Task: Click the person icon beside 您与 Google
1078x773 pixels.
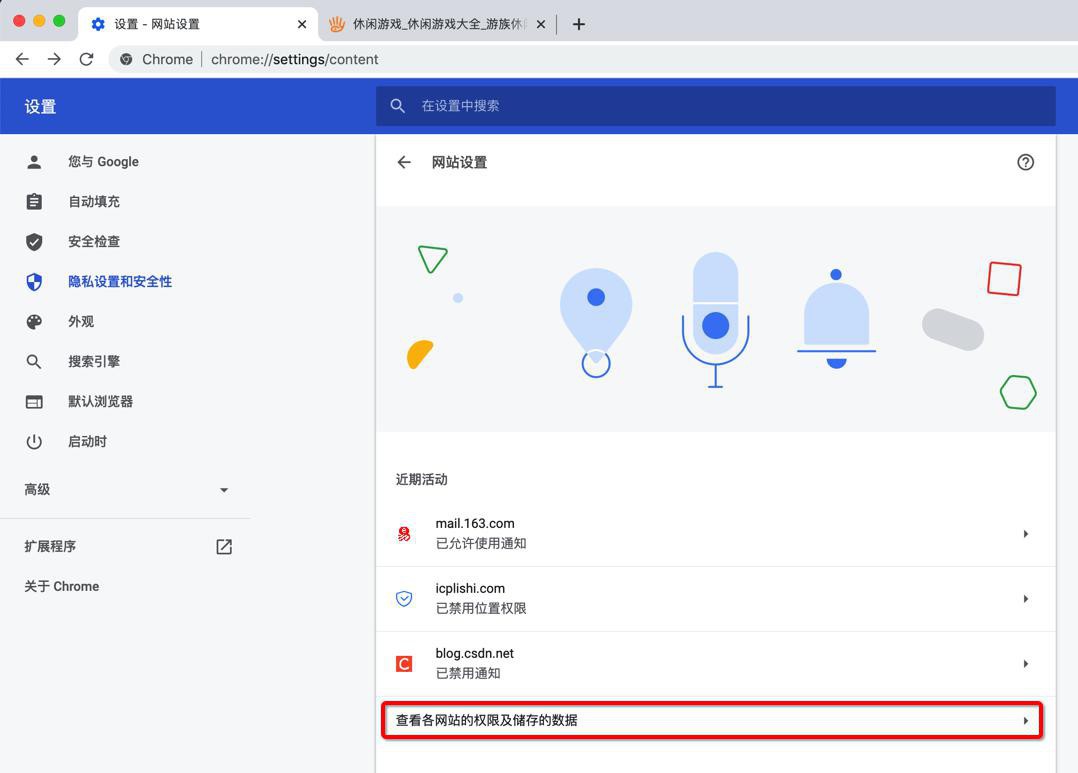Action: [x=34, y=162]
